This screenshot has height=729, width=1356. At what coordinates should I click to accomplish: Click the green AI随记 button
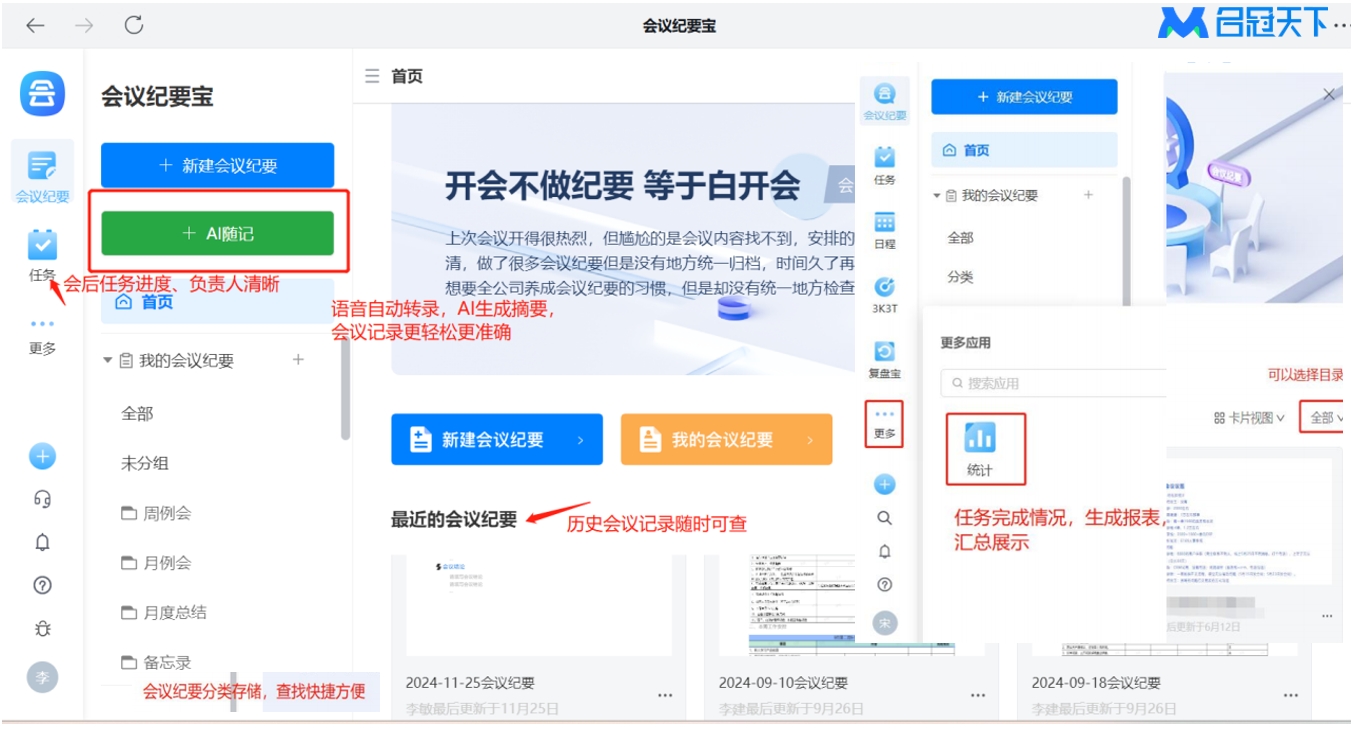(x=217, y=233)
